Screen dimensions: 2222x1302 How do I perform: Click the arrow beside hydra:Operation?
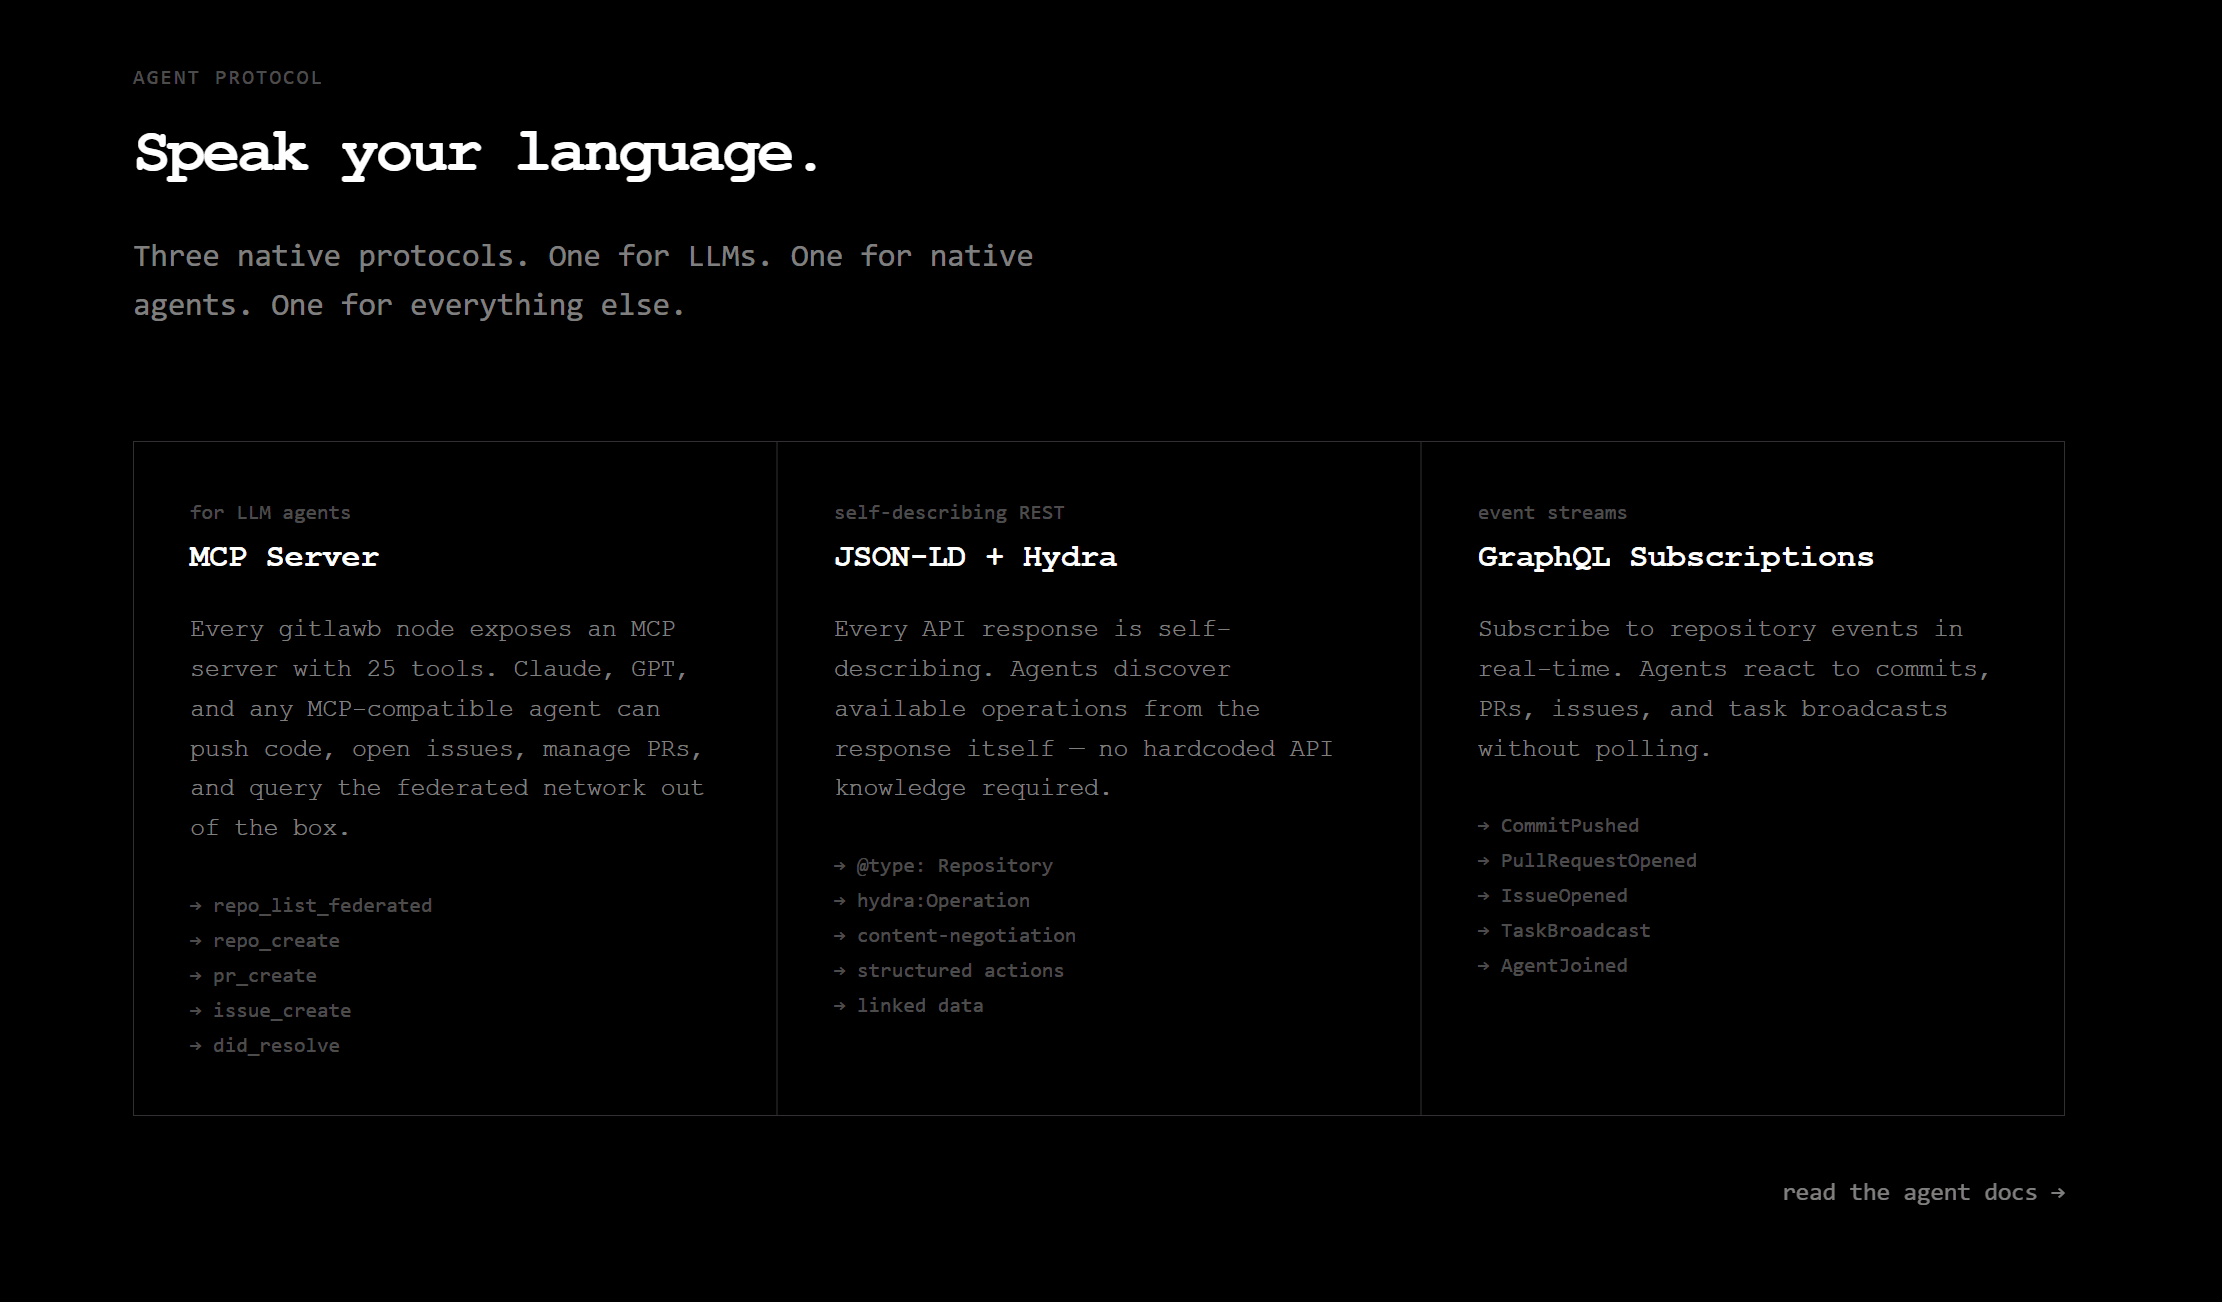840,901
